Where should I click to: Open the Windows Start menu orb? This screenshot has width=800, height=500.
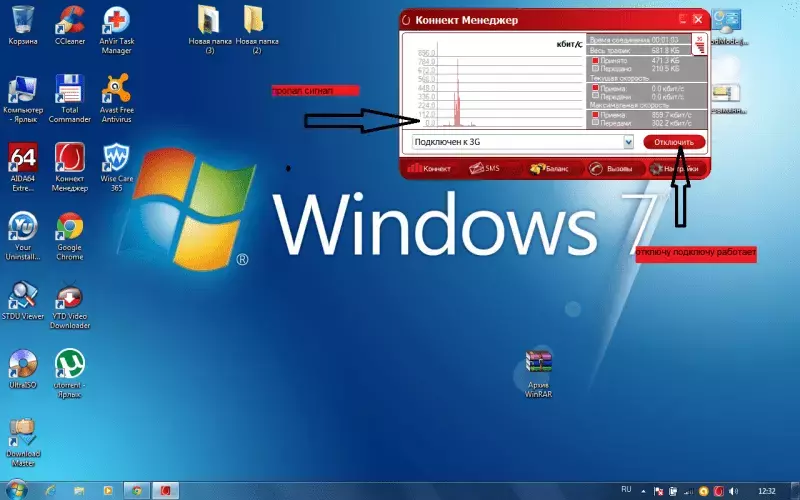(x=16, y=490)
